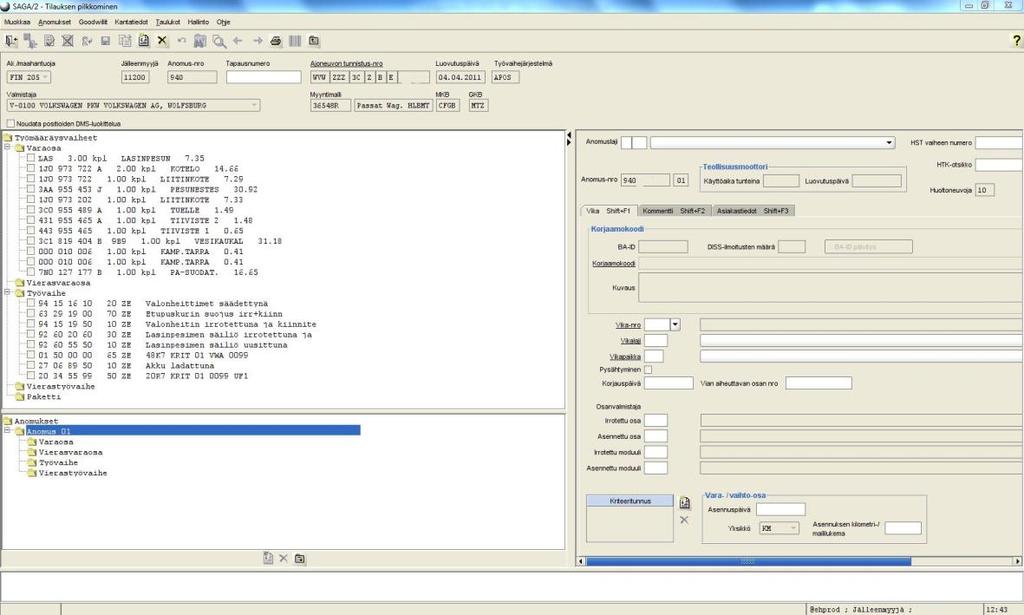This screenshot has width=1024, height=615.
Task: Click the X icon beside Kriteeritunnus list
Action: [684, 520]
